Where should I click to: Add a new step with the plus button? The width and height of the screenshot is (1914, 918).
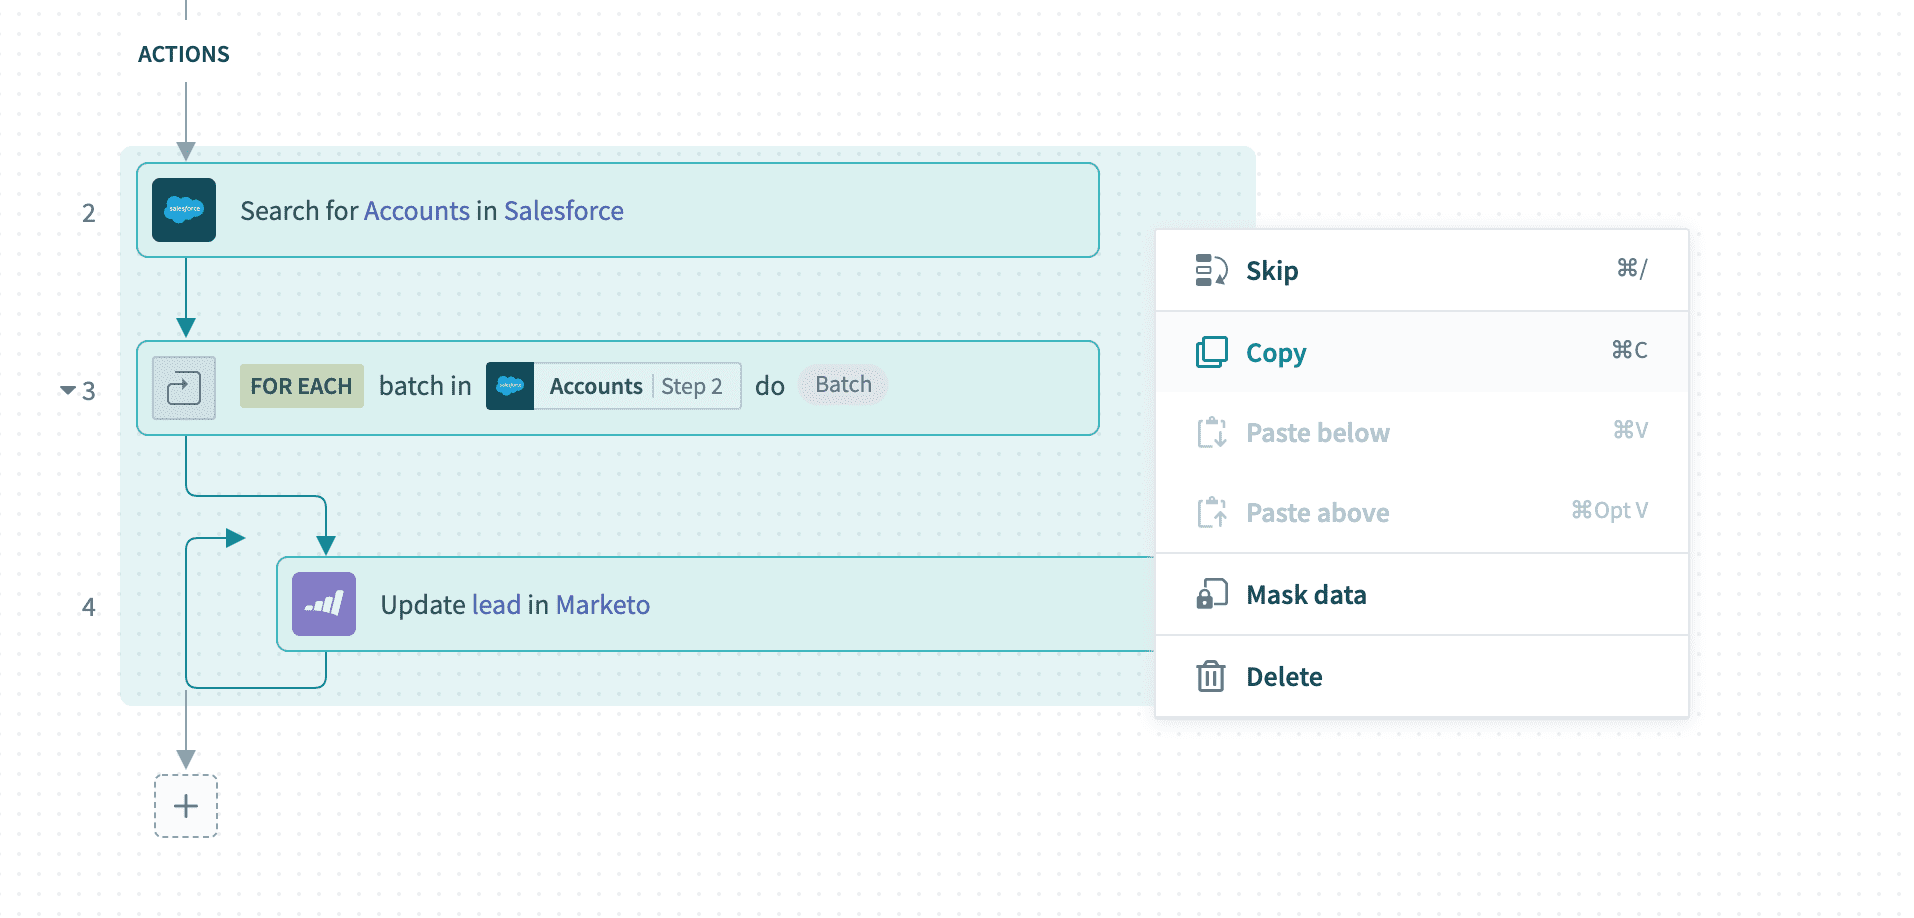pos(185,806)
